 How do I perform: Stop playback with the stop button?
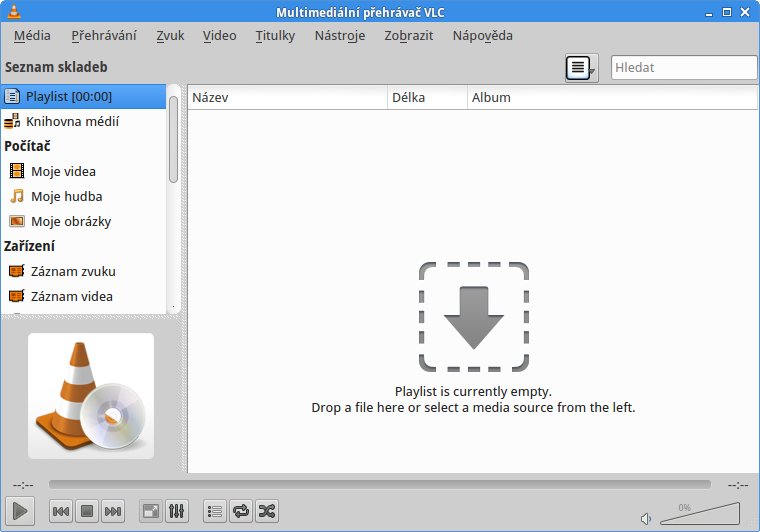pos(87,511)
